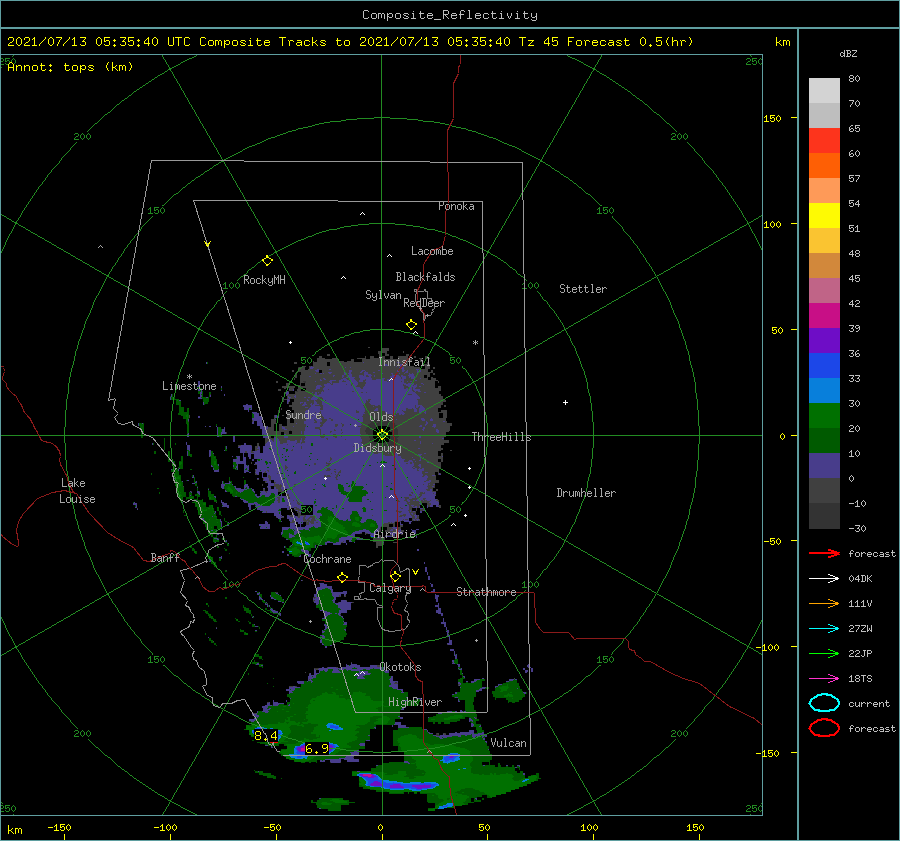Image resolution: width=900 pixels, height=841 pixels.
Task: Click the ThreeHills label
Action: 501,437
